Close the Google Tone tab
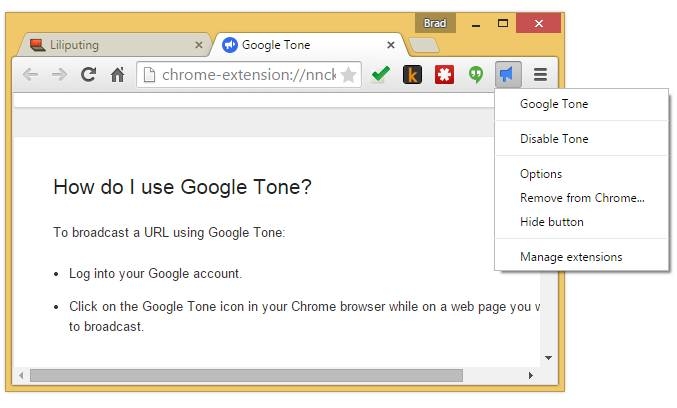Viewport: 677px width, 408px height. (x=391, y=45)
